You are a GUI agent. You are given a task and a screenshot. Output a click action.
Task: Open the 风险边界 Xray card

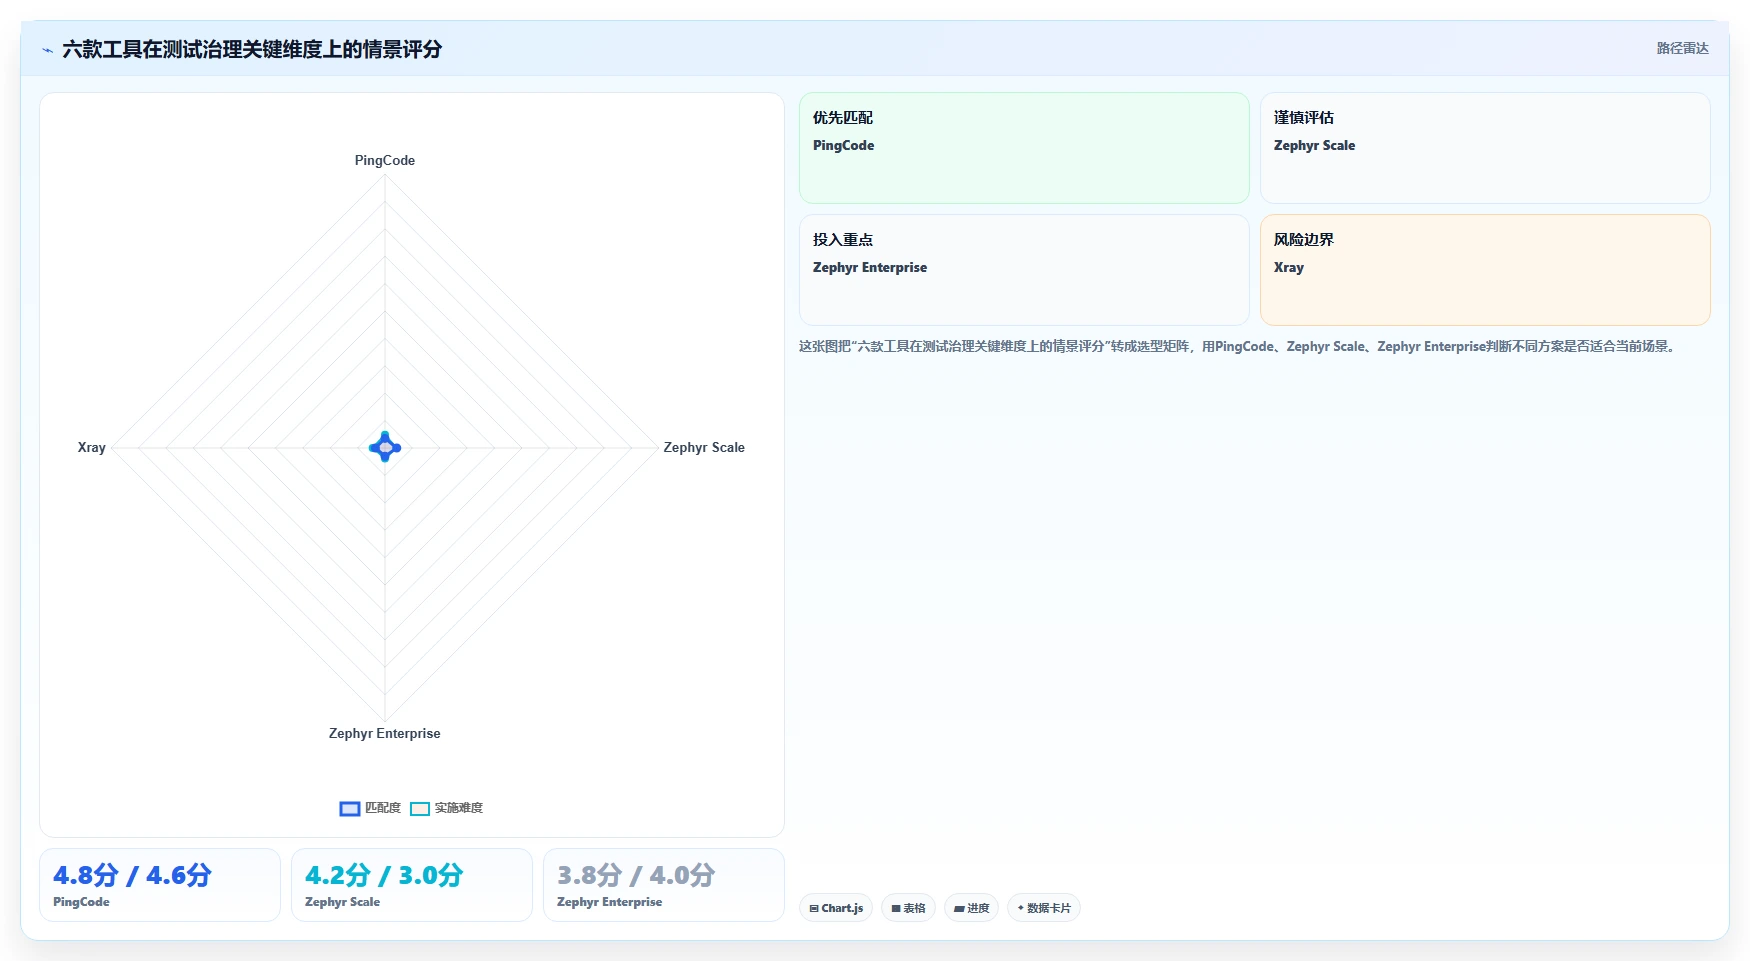pos(1485,270)
